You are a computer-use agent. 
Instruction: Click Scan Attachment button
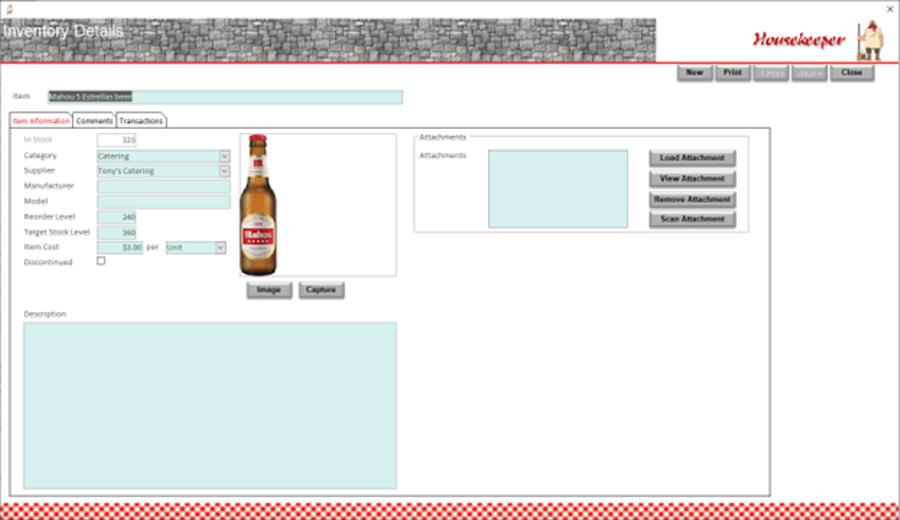(x=692, y=219)
